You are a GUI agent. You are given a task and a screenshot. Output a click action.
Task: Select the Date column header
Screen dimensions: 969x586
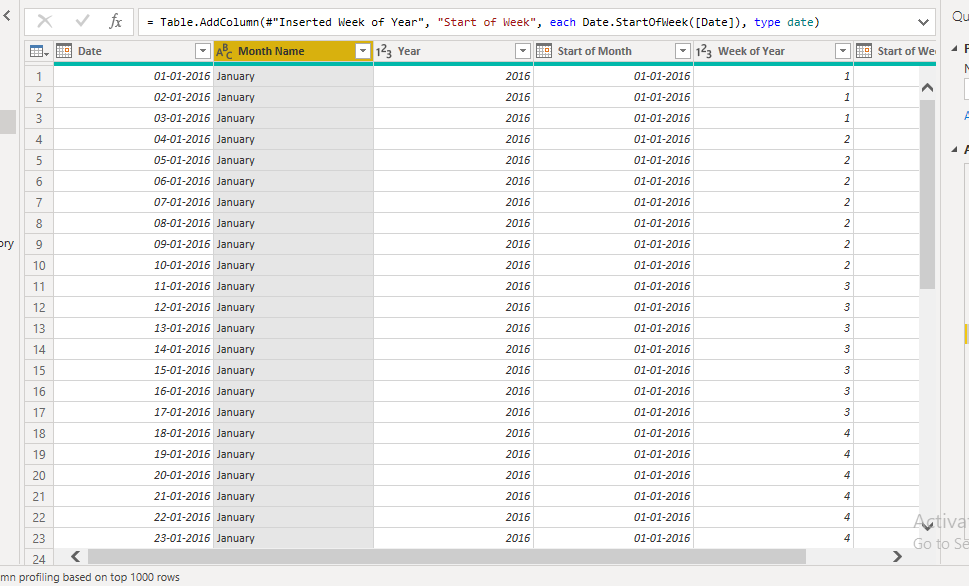click(133, 51)
